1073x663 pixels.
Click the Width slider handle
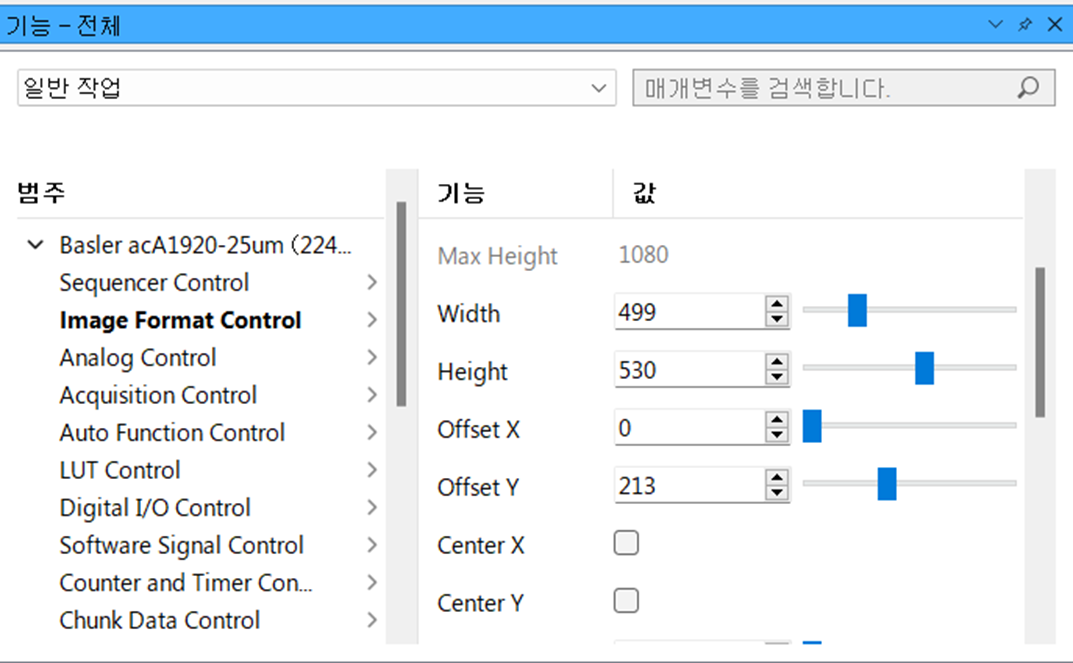[857, 310]
